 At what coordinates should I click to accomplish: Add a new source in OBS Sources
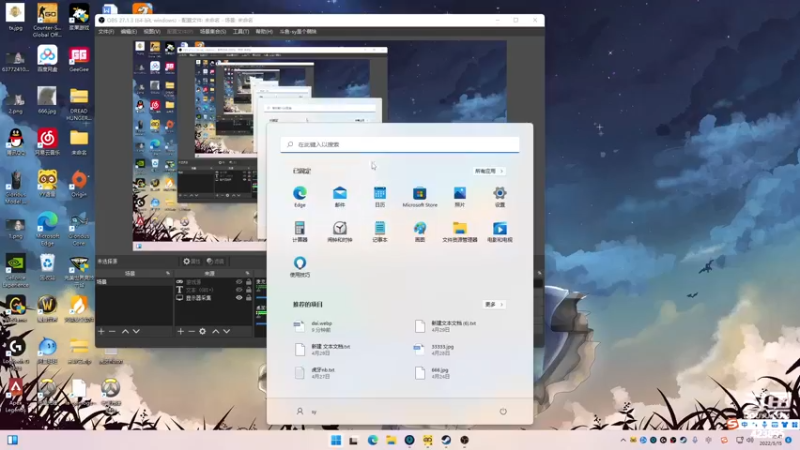(180, 332)
